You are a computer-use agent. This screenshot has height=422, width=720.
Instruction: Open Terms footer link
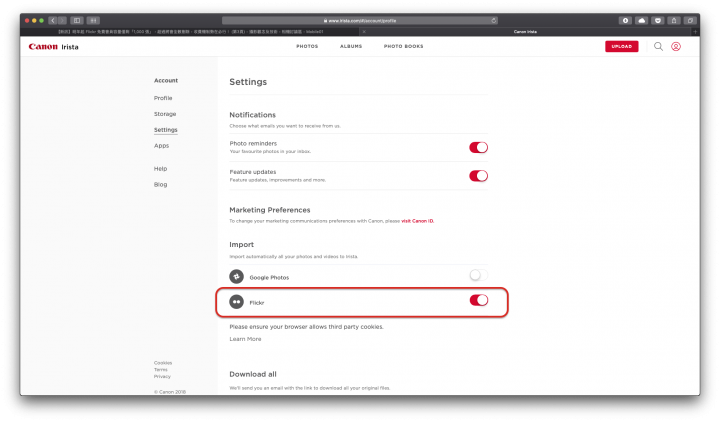pyautogui.click(x=161, y=370)
